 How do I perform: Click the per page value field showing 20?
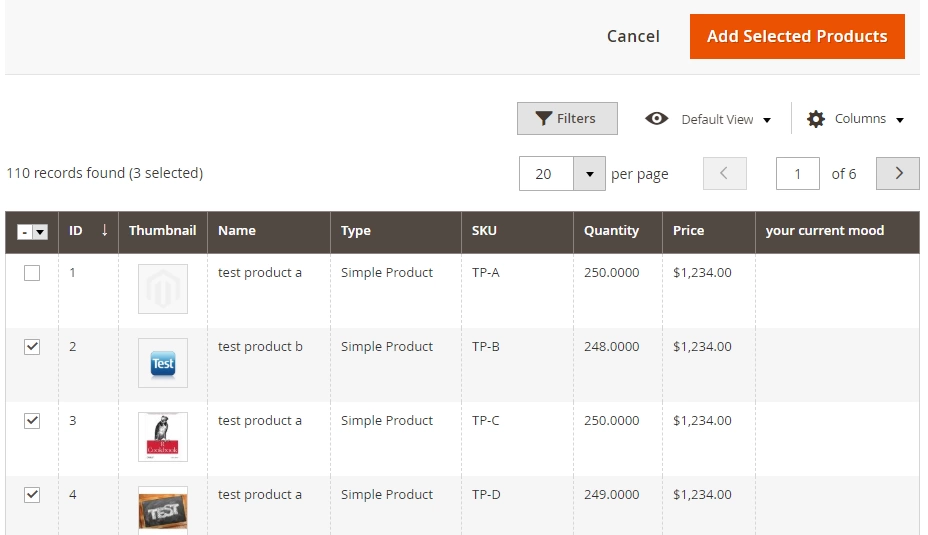546,173
